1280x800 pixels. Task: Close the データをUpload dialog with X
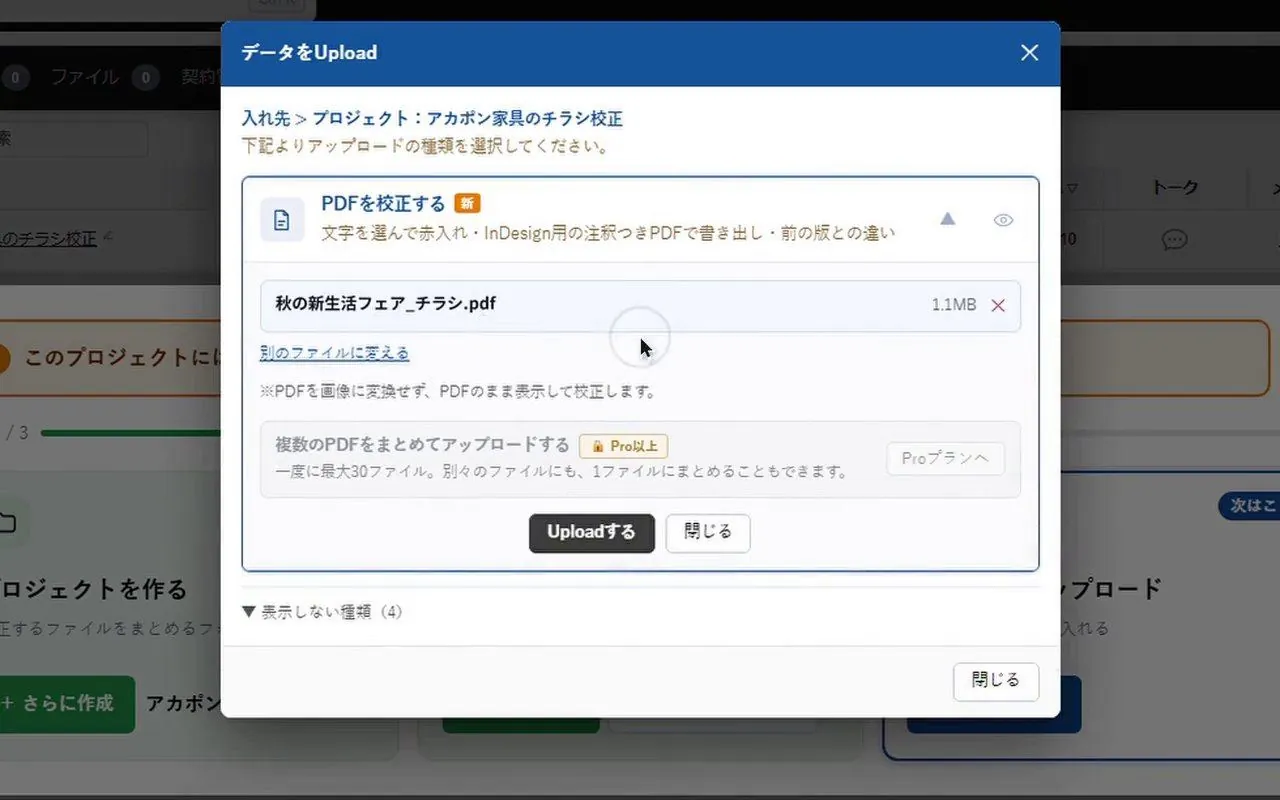tap(1029, 53)
